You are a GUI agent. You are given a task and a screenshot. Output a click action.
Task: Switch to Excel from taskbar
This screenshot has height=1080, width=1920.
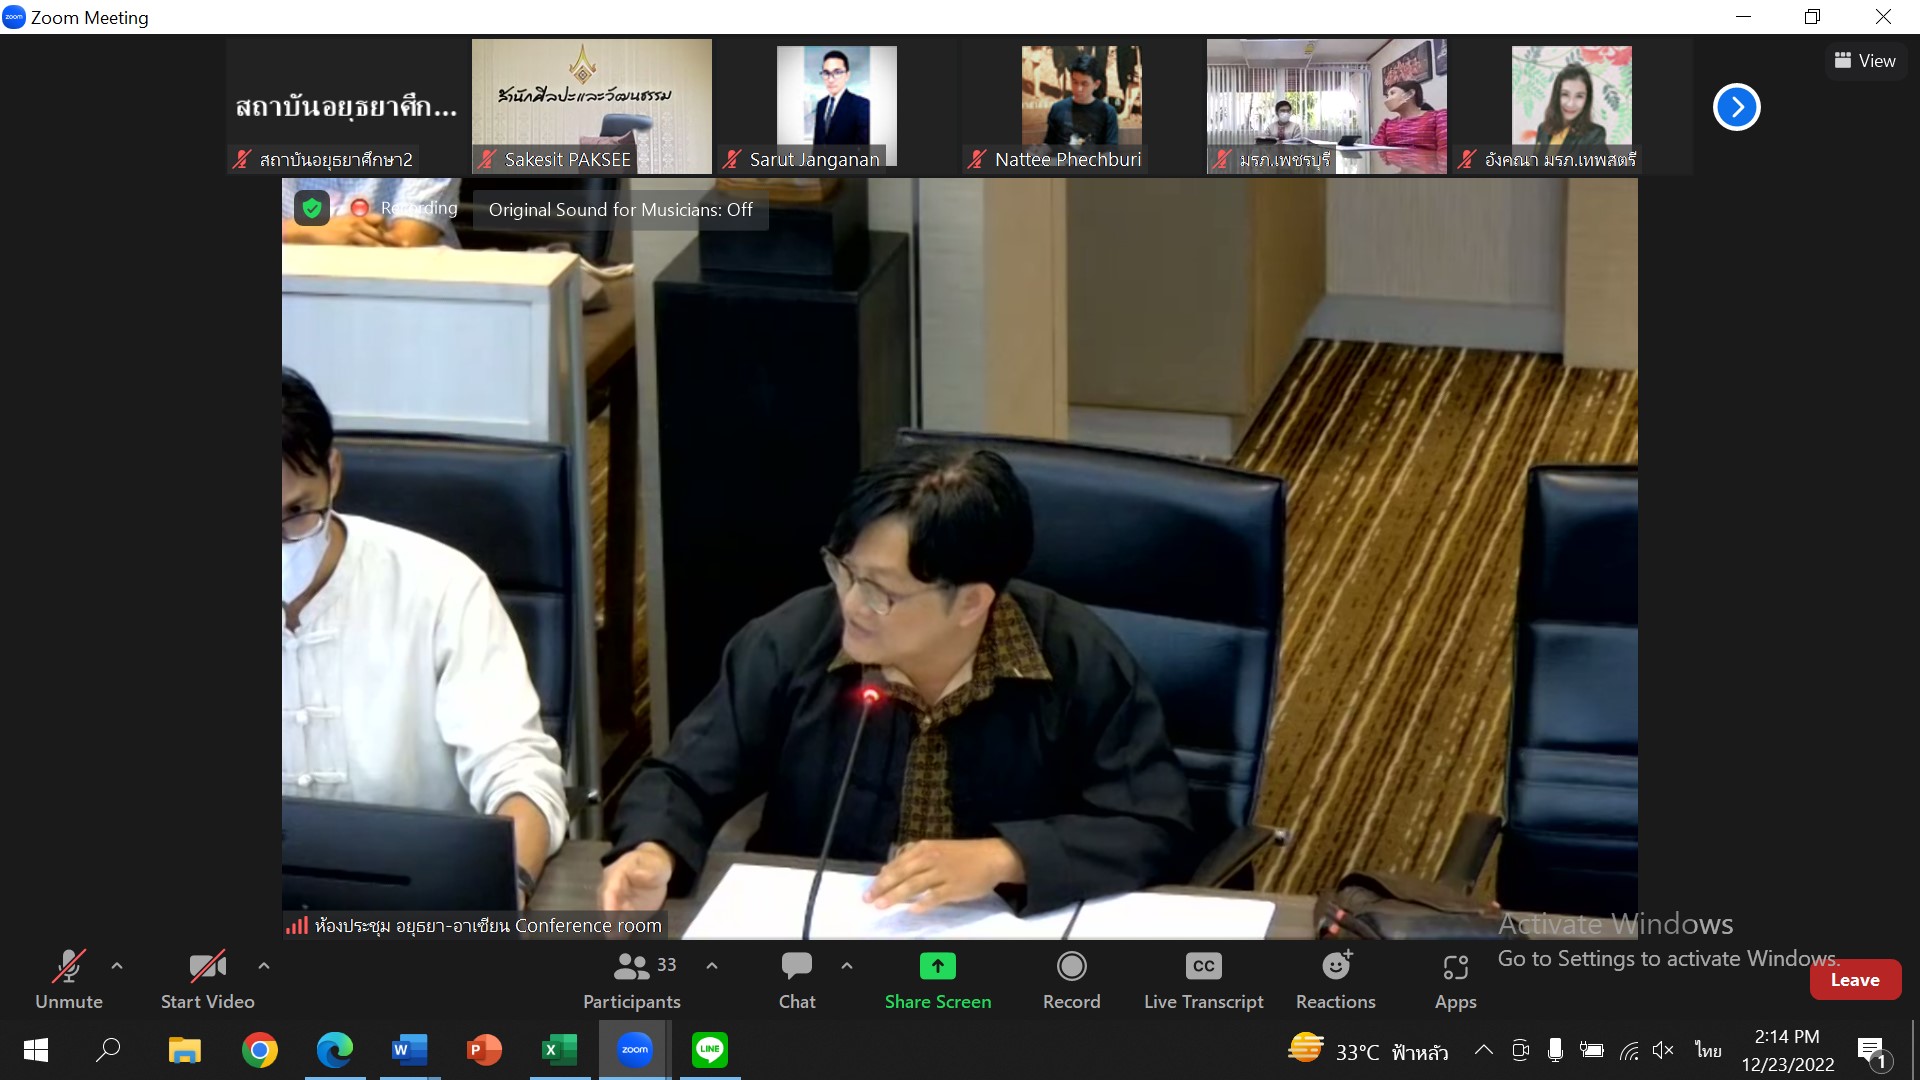point(560,1050)
